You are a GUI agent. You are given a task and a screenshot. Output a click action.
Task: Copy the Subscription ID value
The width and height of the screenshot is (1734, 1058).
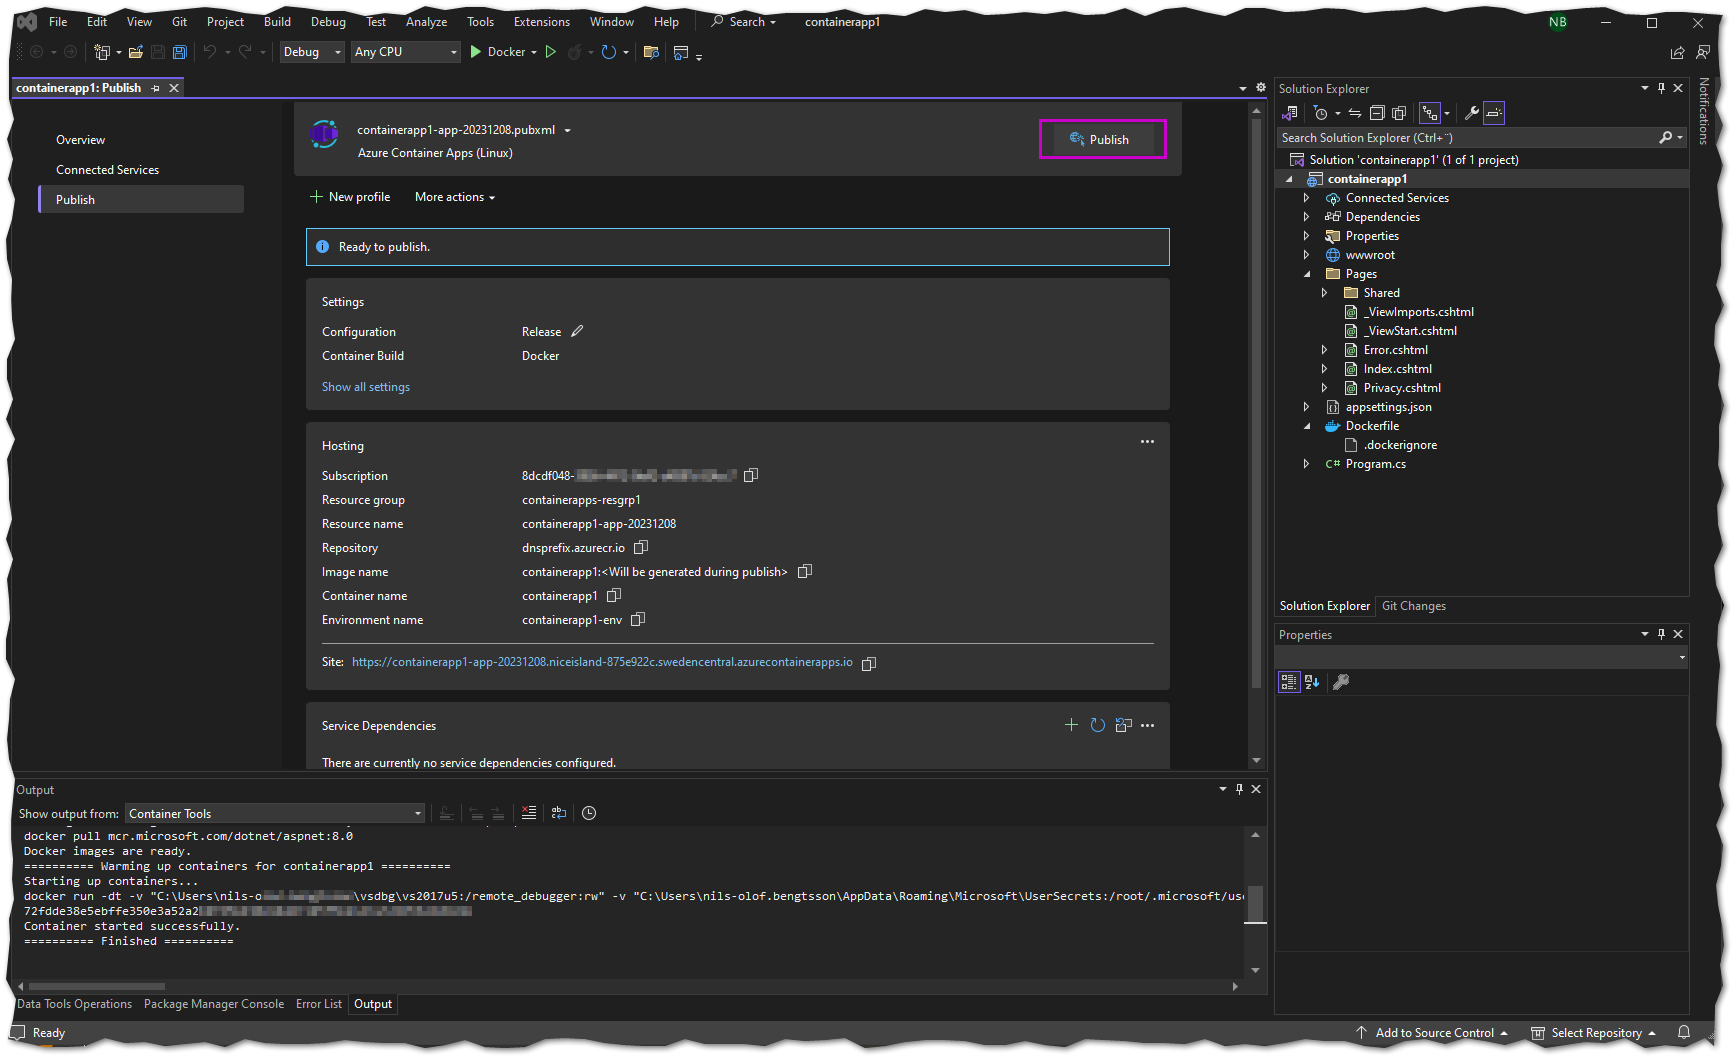(x=751, y=475)
